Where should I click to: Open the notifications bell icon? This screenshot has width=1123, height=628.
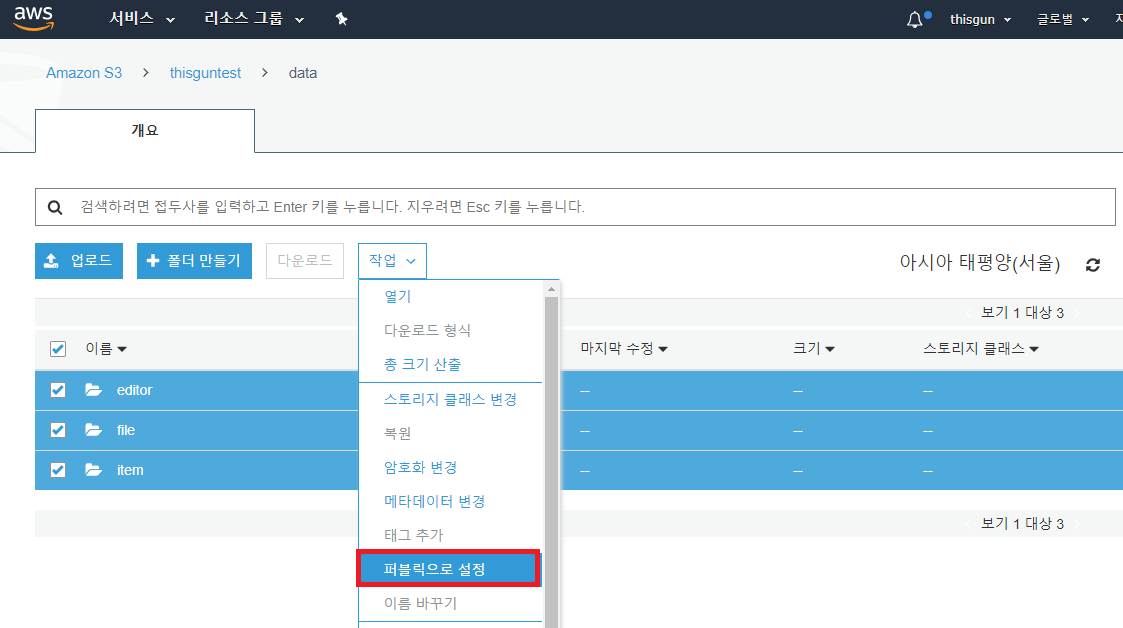[915, 20]
